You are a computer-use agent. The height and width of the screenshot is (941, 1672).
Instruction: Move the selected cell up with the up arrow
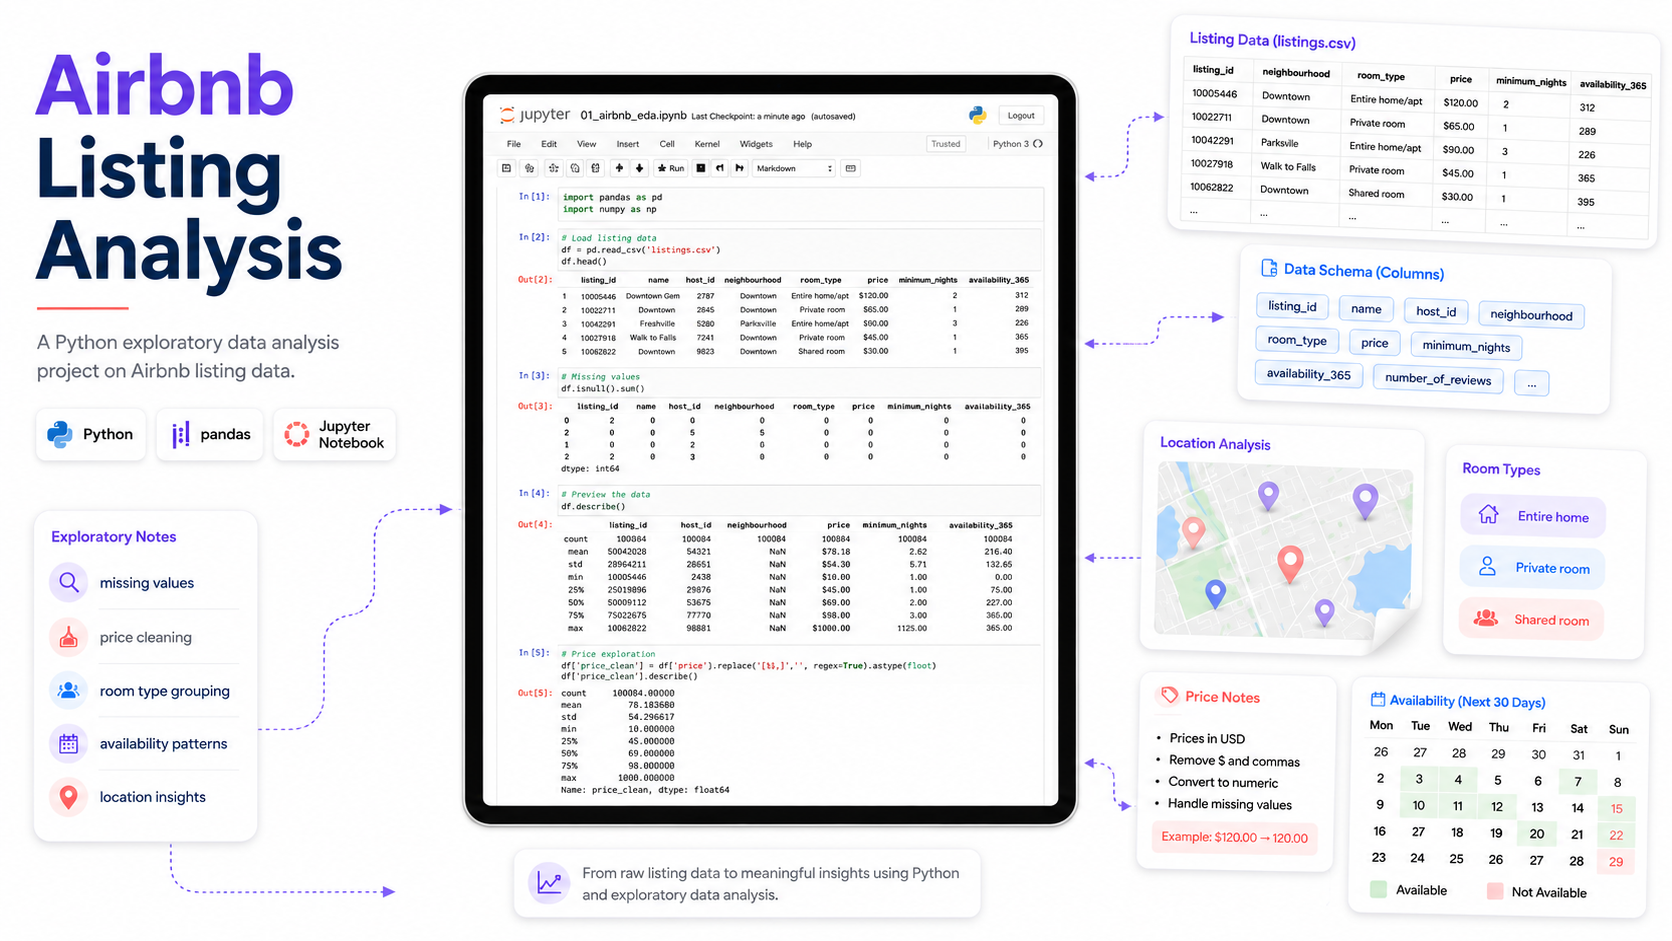coord(619,168)
